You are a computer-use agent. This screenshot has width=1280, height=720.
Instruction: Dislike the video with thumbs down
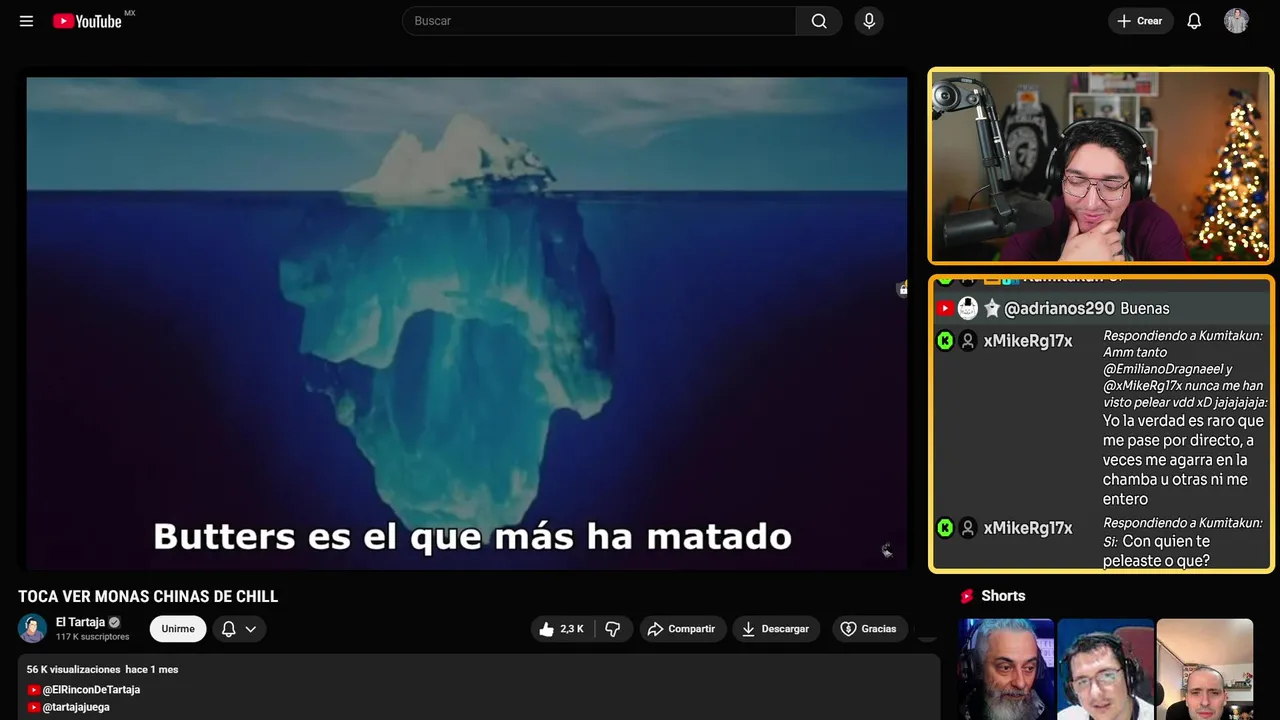point(613,629)
